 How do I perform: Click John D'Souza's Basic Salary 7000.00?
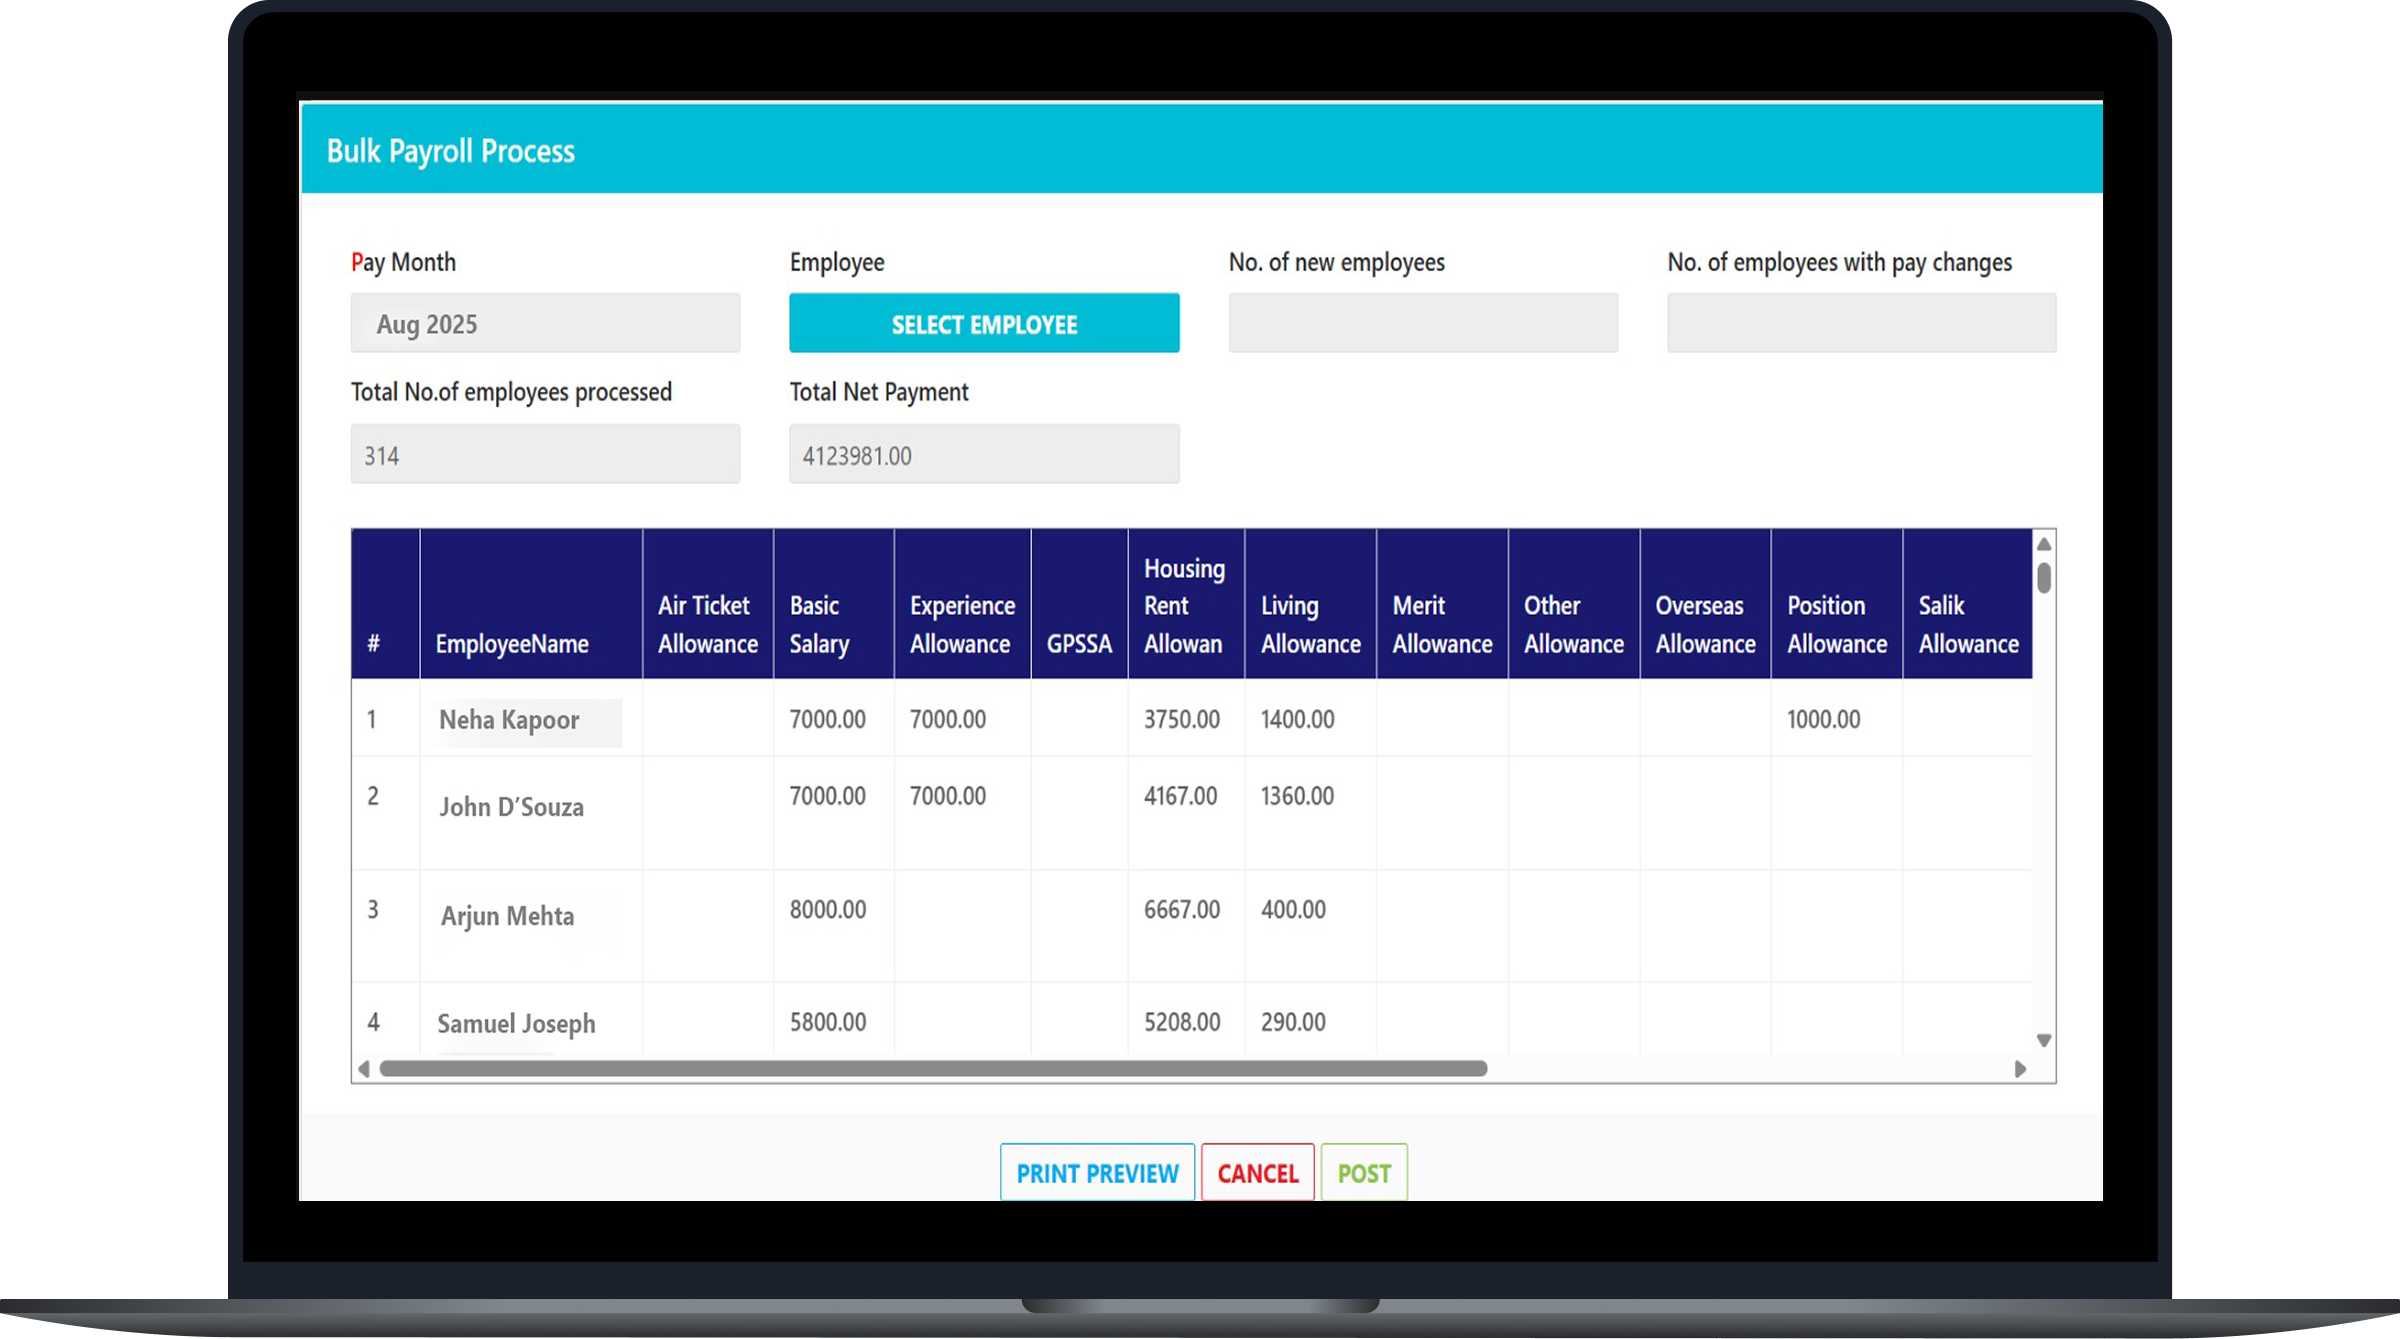(x=828, y=796)
